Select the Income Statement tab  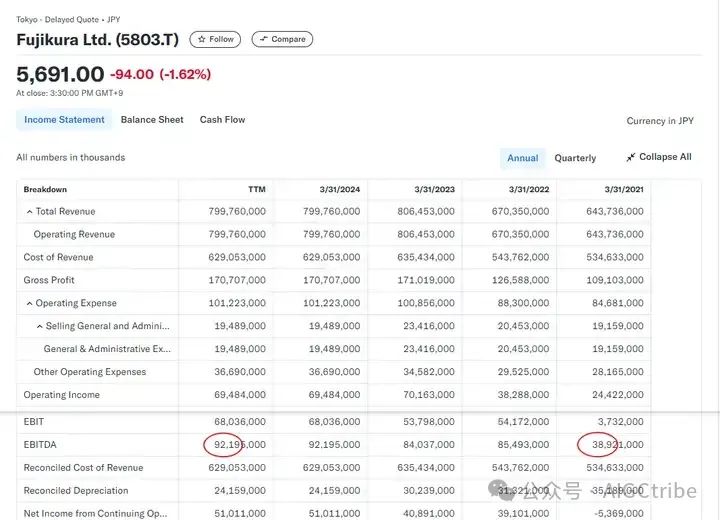coord(64,120)
